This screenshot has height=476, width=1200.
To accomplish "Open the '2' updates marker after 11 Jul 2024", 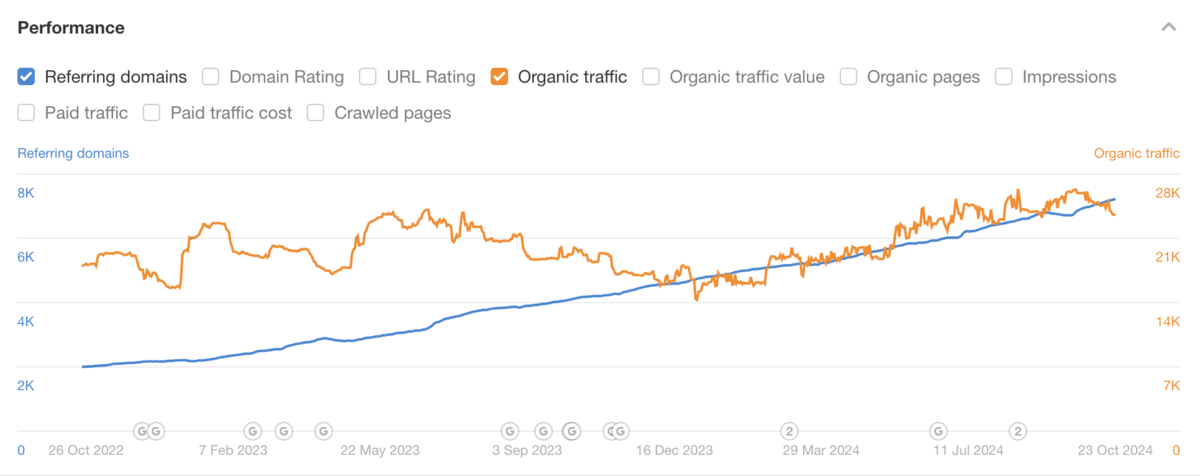I will point(1018,431).
